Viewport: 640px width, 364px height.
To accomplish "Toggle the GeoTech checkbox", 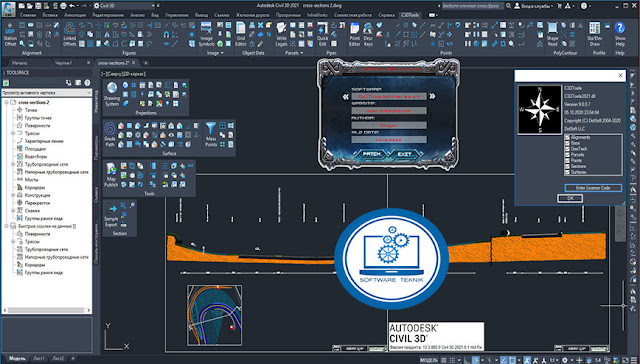I will [567, 149].
